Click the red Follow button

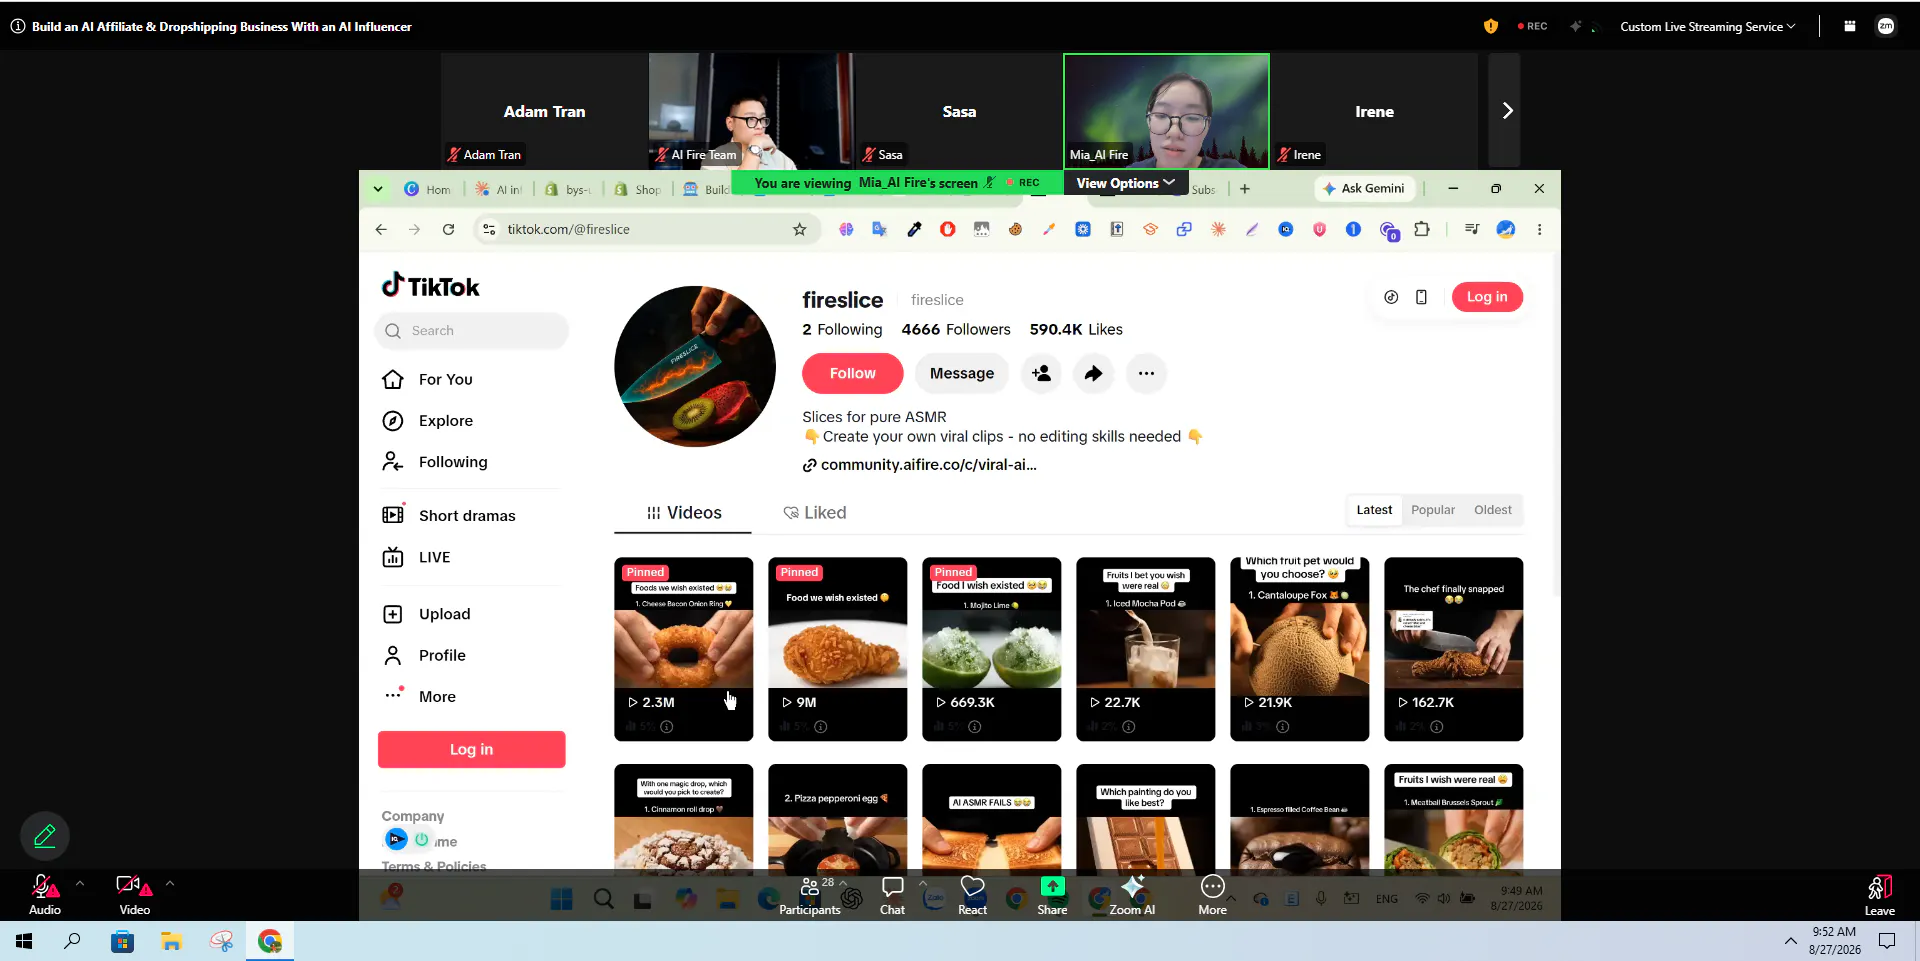pos(852,373)
